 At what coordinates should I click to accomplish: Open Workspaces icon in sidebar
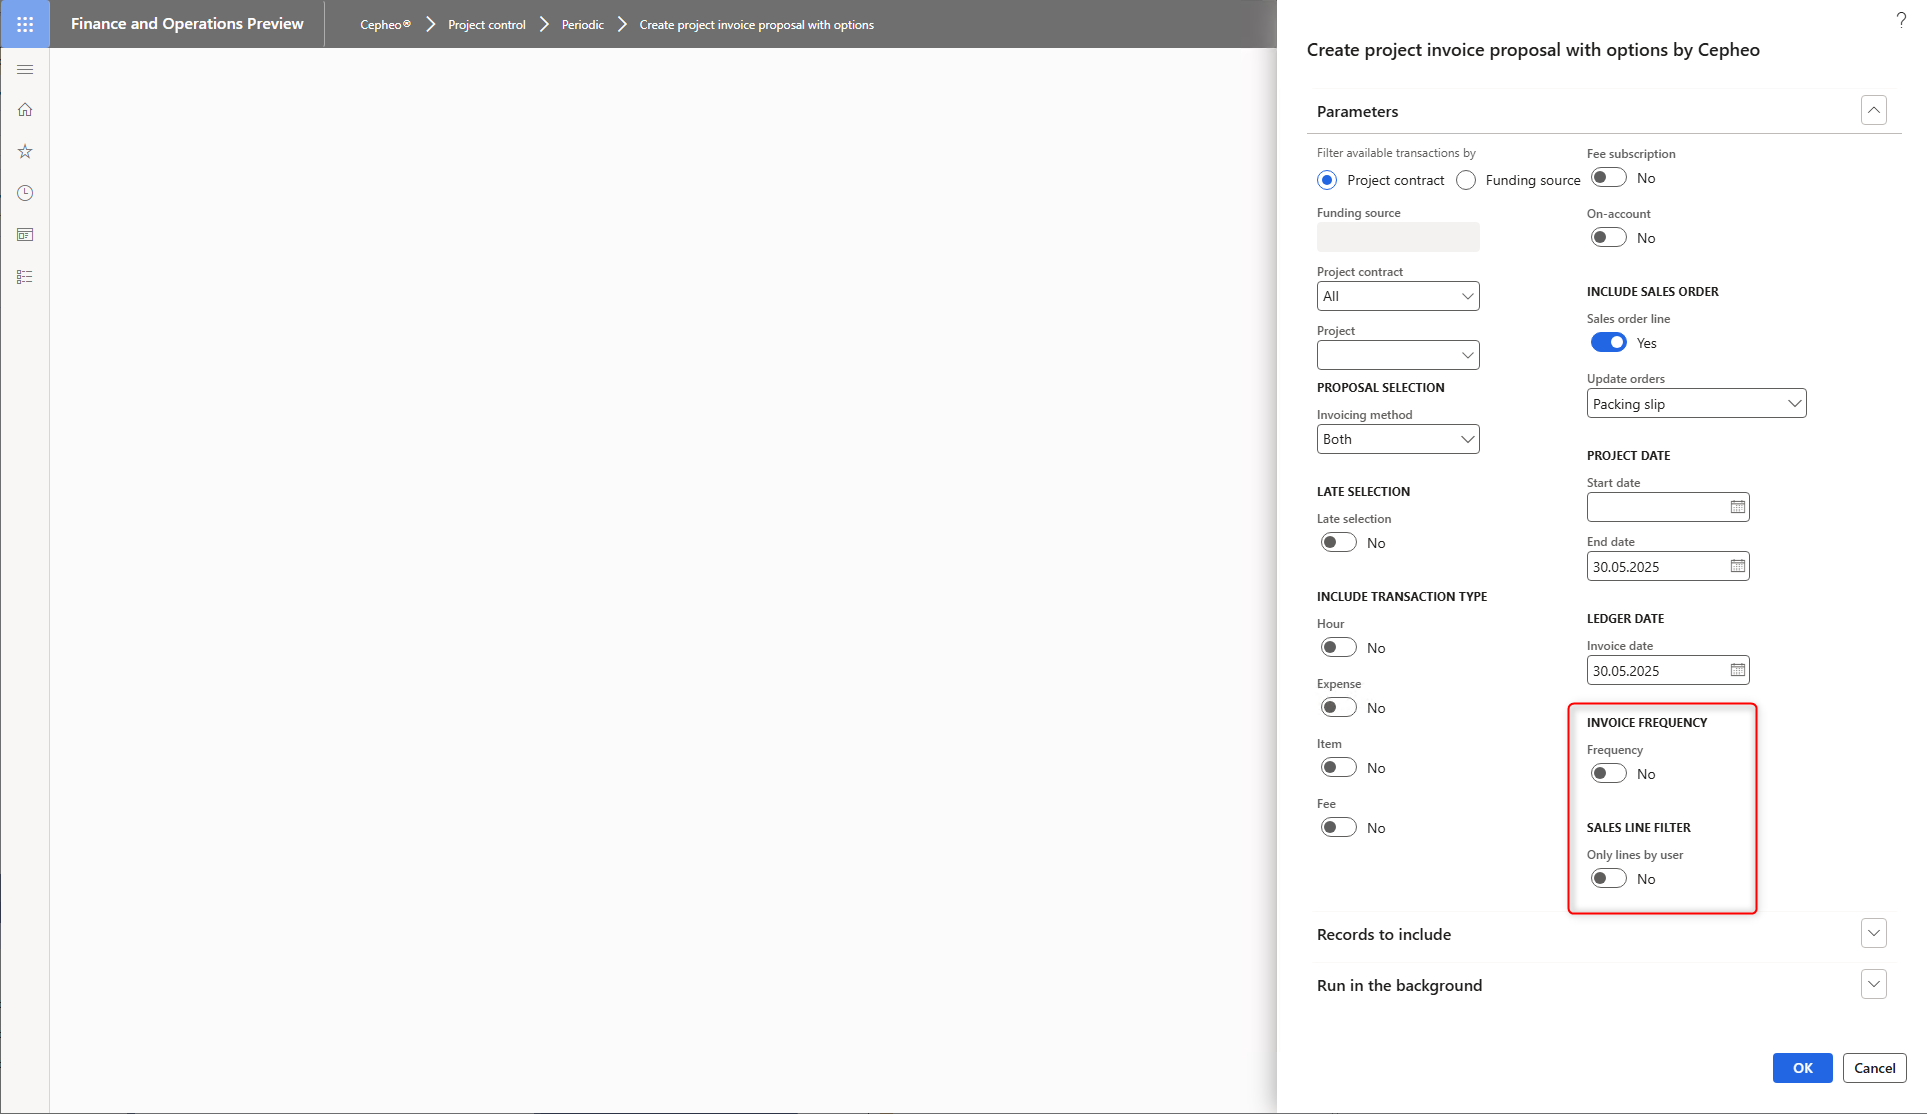coord(25,235)
